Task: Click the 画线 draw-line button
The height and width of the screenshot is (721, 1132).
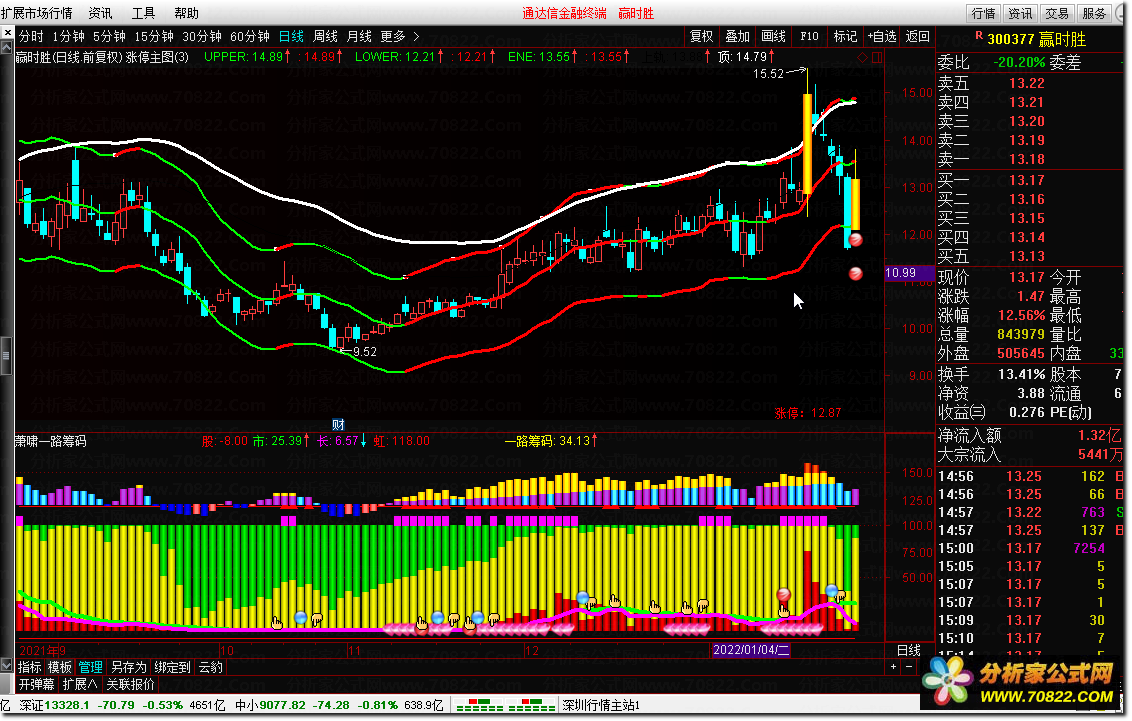Action: pyautogui.click(x=773, y=36)
